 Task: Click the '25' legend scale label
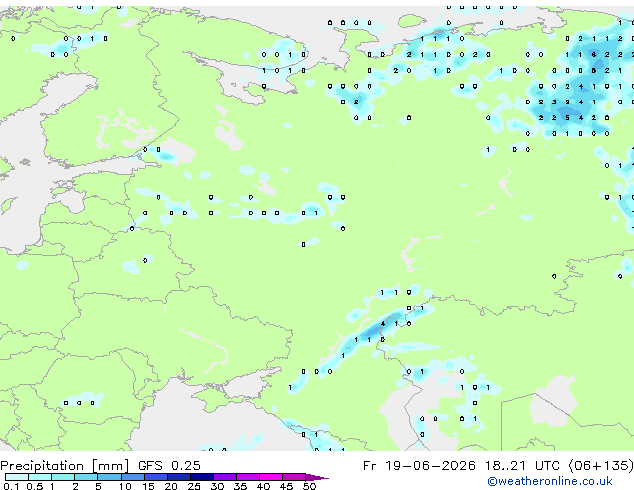(x=194, y=486)
